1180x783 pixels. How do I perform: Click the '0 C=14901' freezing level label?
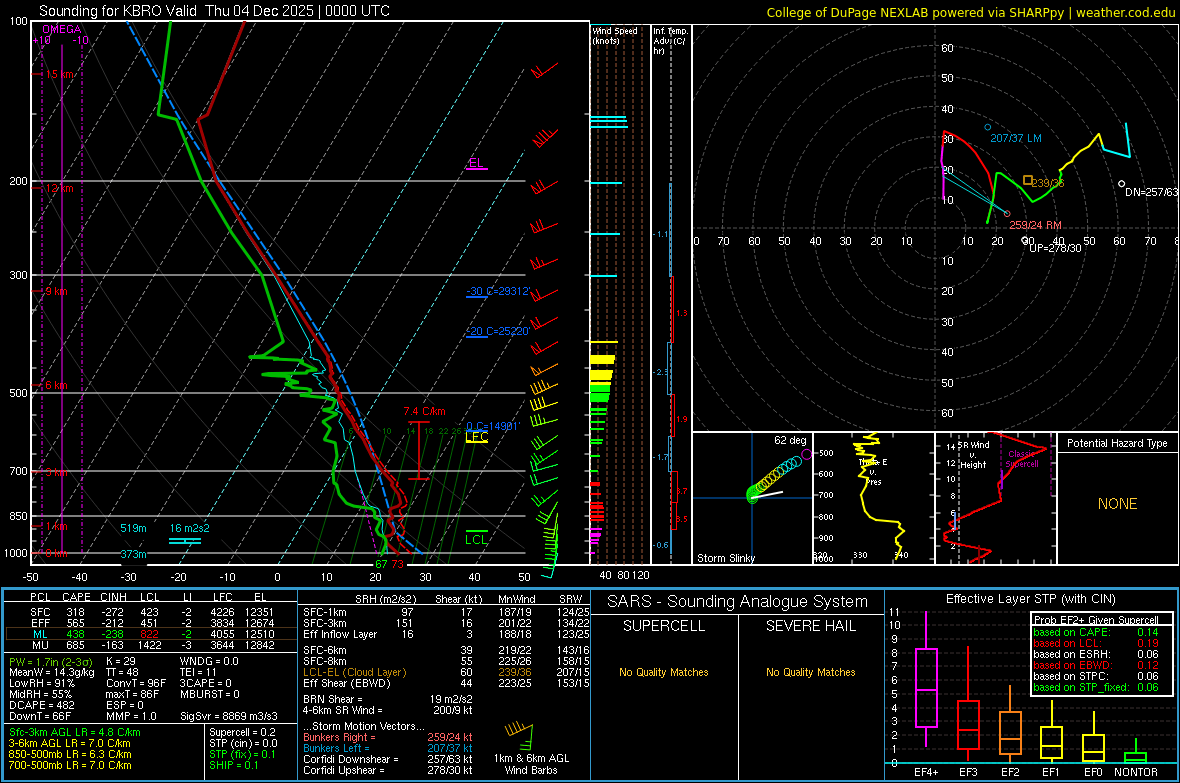[x=493, y=426]
